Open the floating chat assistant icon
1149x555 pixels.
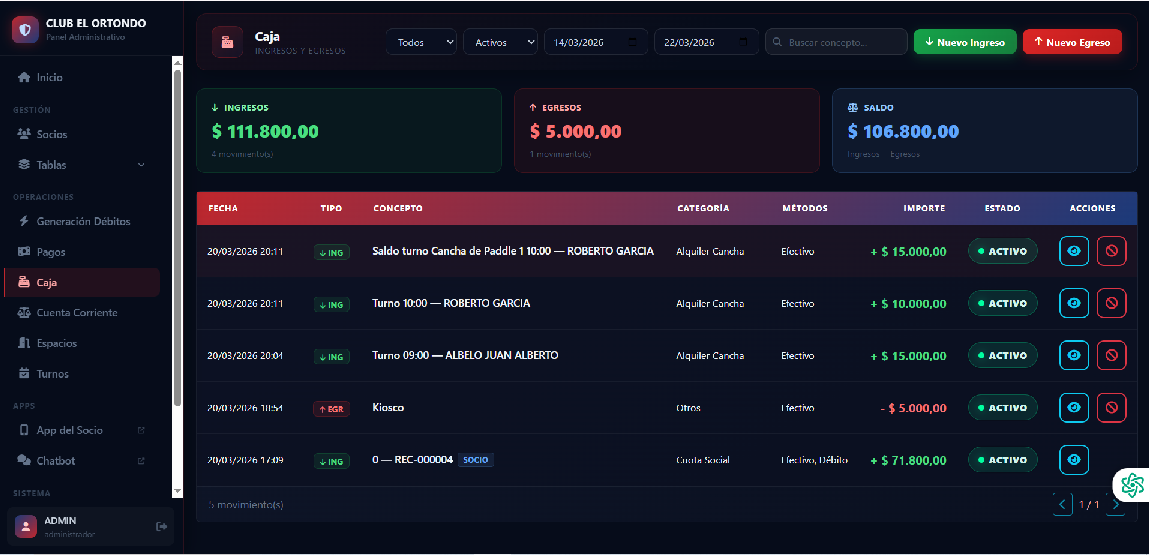point(1132,485)
